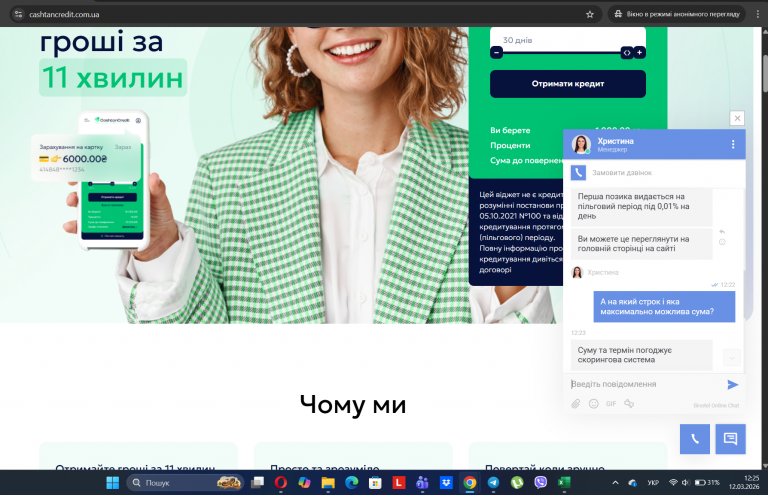
Task: Click Христина's avatar in the chat header
Action: (x=581, y=144)
